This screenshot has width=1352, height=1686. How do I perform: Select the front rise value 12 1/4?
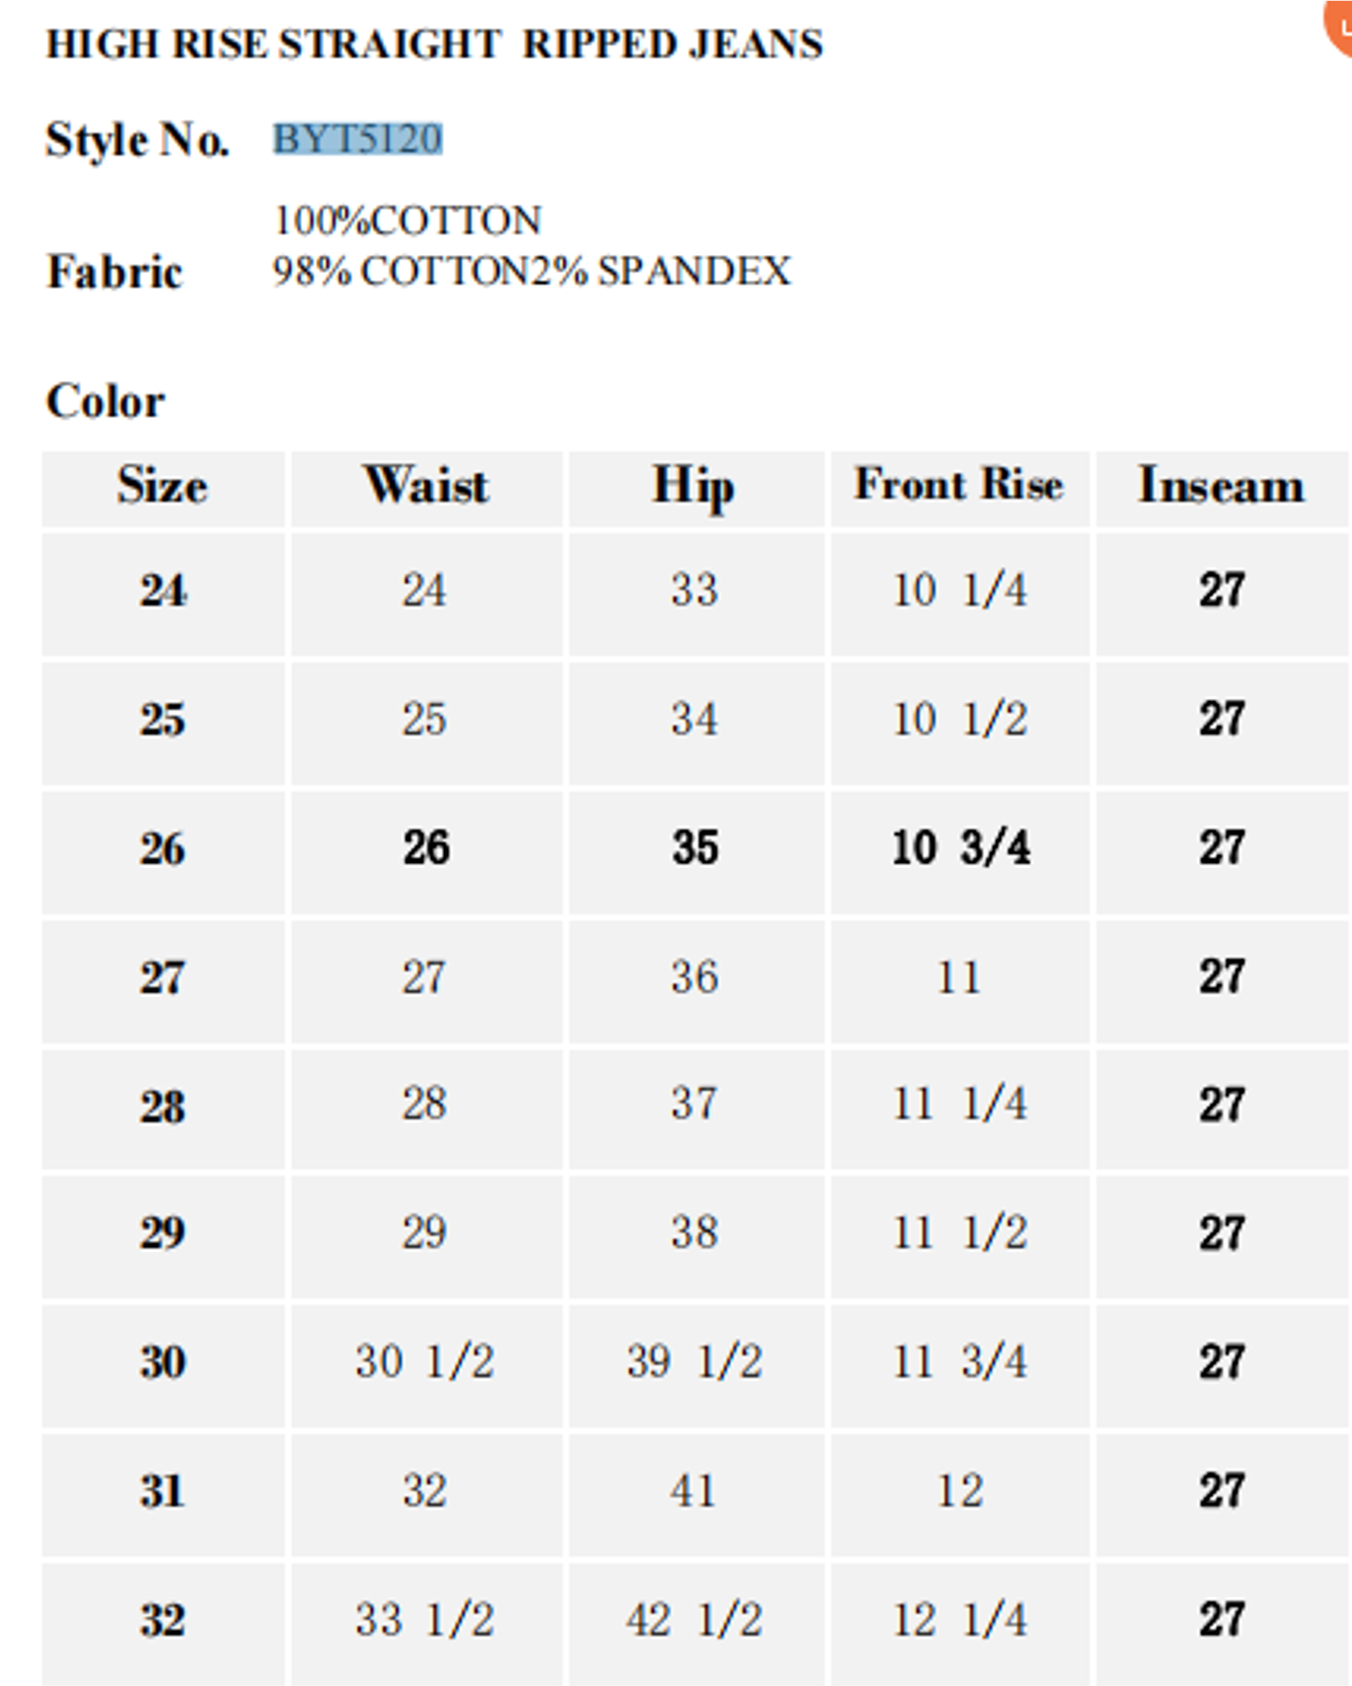960,1620
